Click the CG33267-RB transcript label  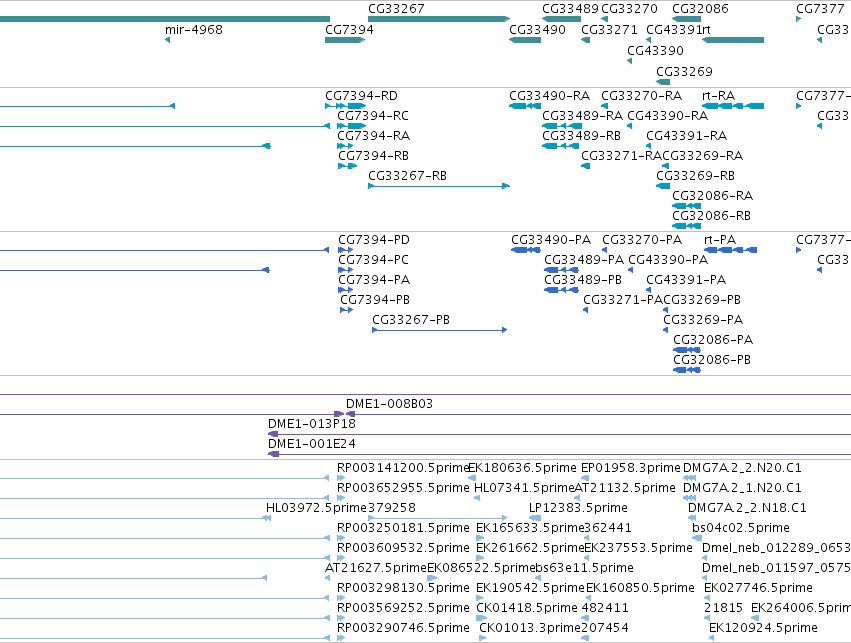pyautogui.click(x=408, y=176)
